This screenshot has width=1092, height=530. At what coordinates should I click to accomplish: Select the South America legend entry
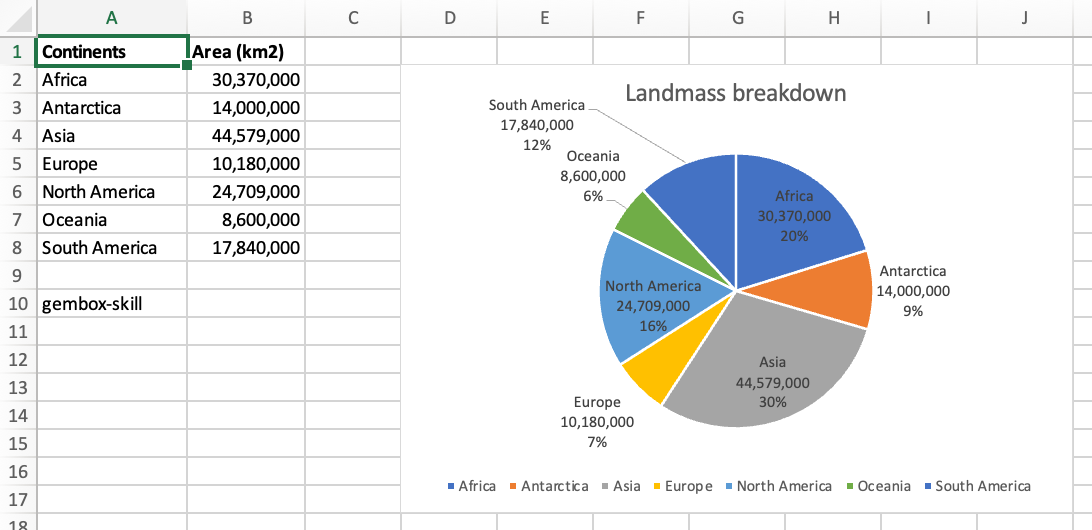(x=982, y=486)
